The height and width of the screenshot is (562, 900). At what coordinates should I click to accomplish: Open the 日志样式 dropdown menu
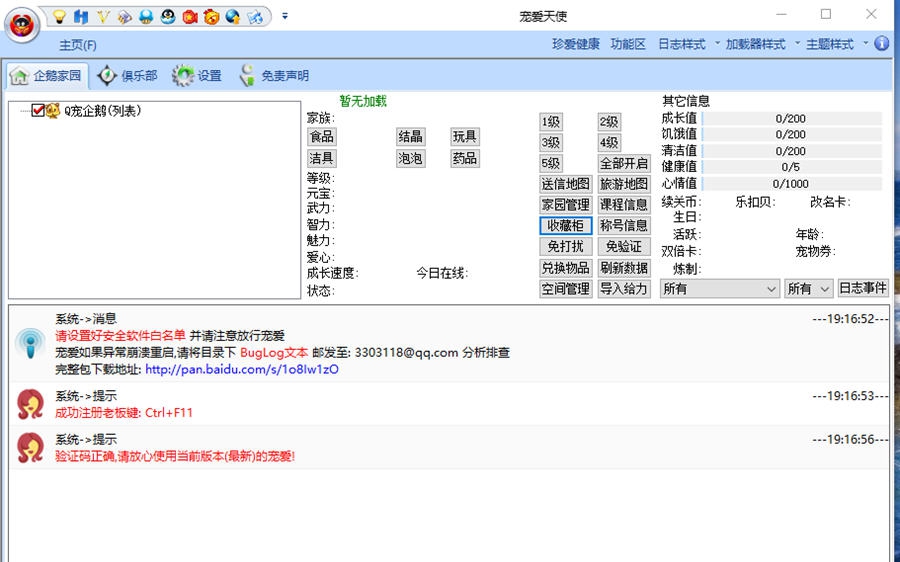pos(687,44)
